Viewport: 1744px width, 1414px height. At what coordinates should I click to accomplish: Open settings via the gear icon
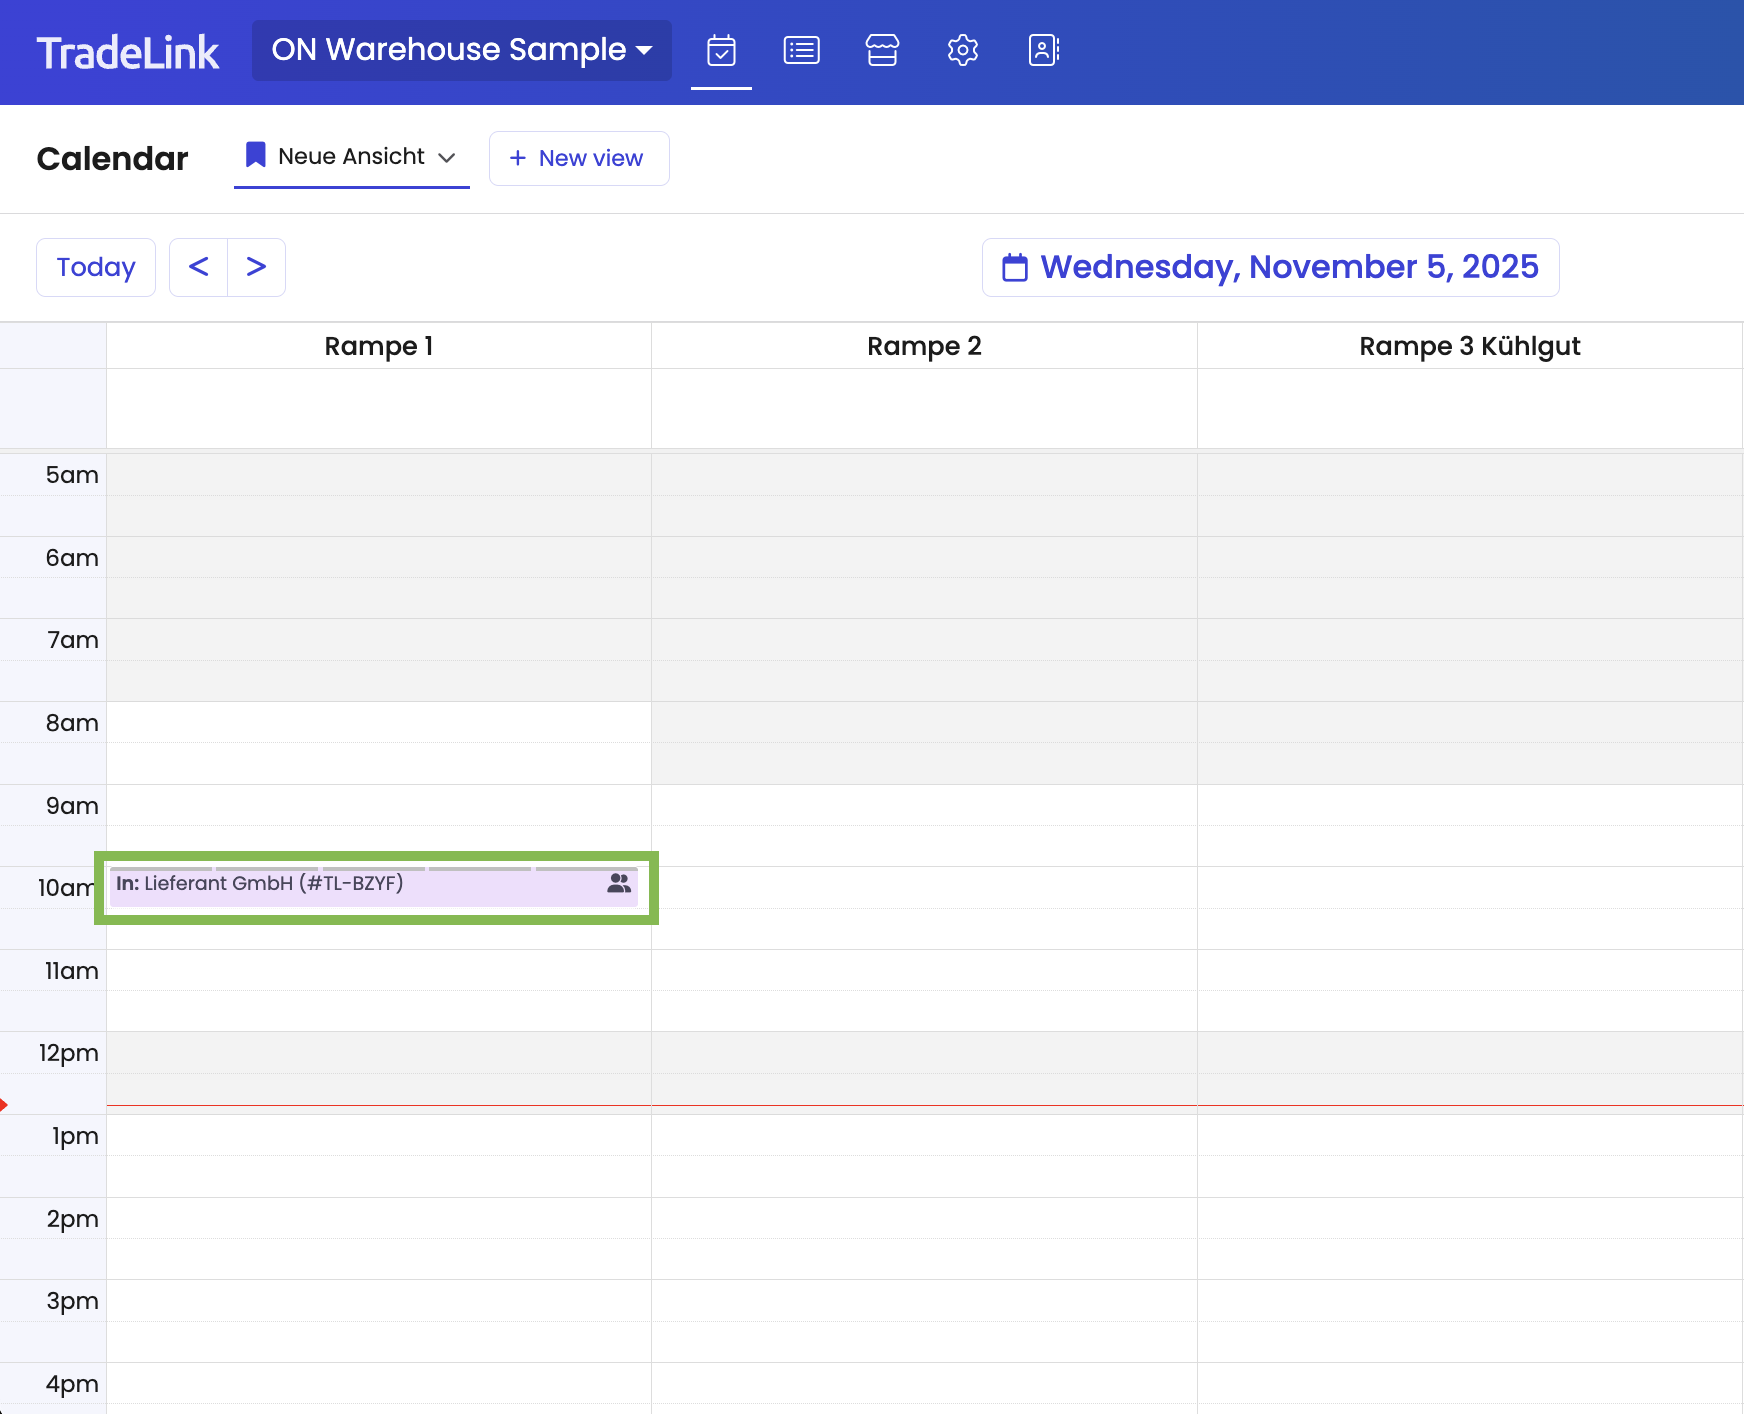tap(962, 50)
